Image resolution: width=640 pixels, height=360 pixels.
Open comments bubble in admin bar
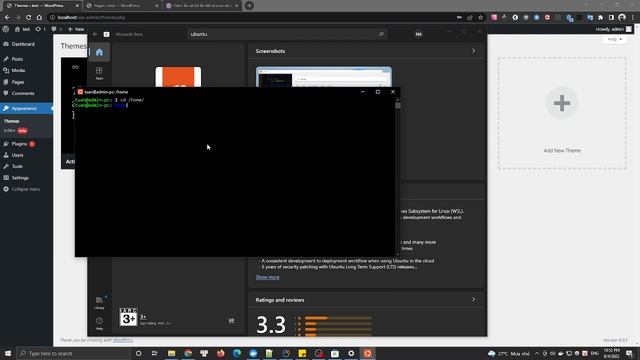pyautogui.click(x=56, y=29)
